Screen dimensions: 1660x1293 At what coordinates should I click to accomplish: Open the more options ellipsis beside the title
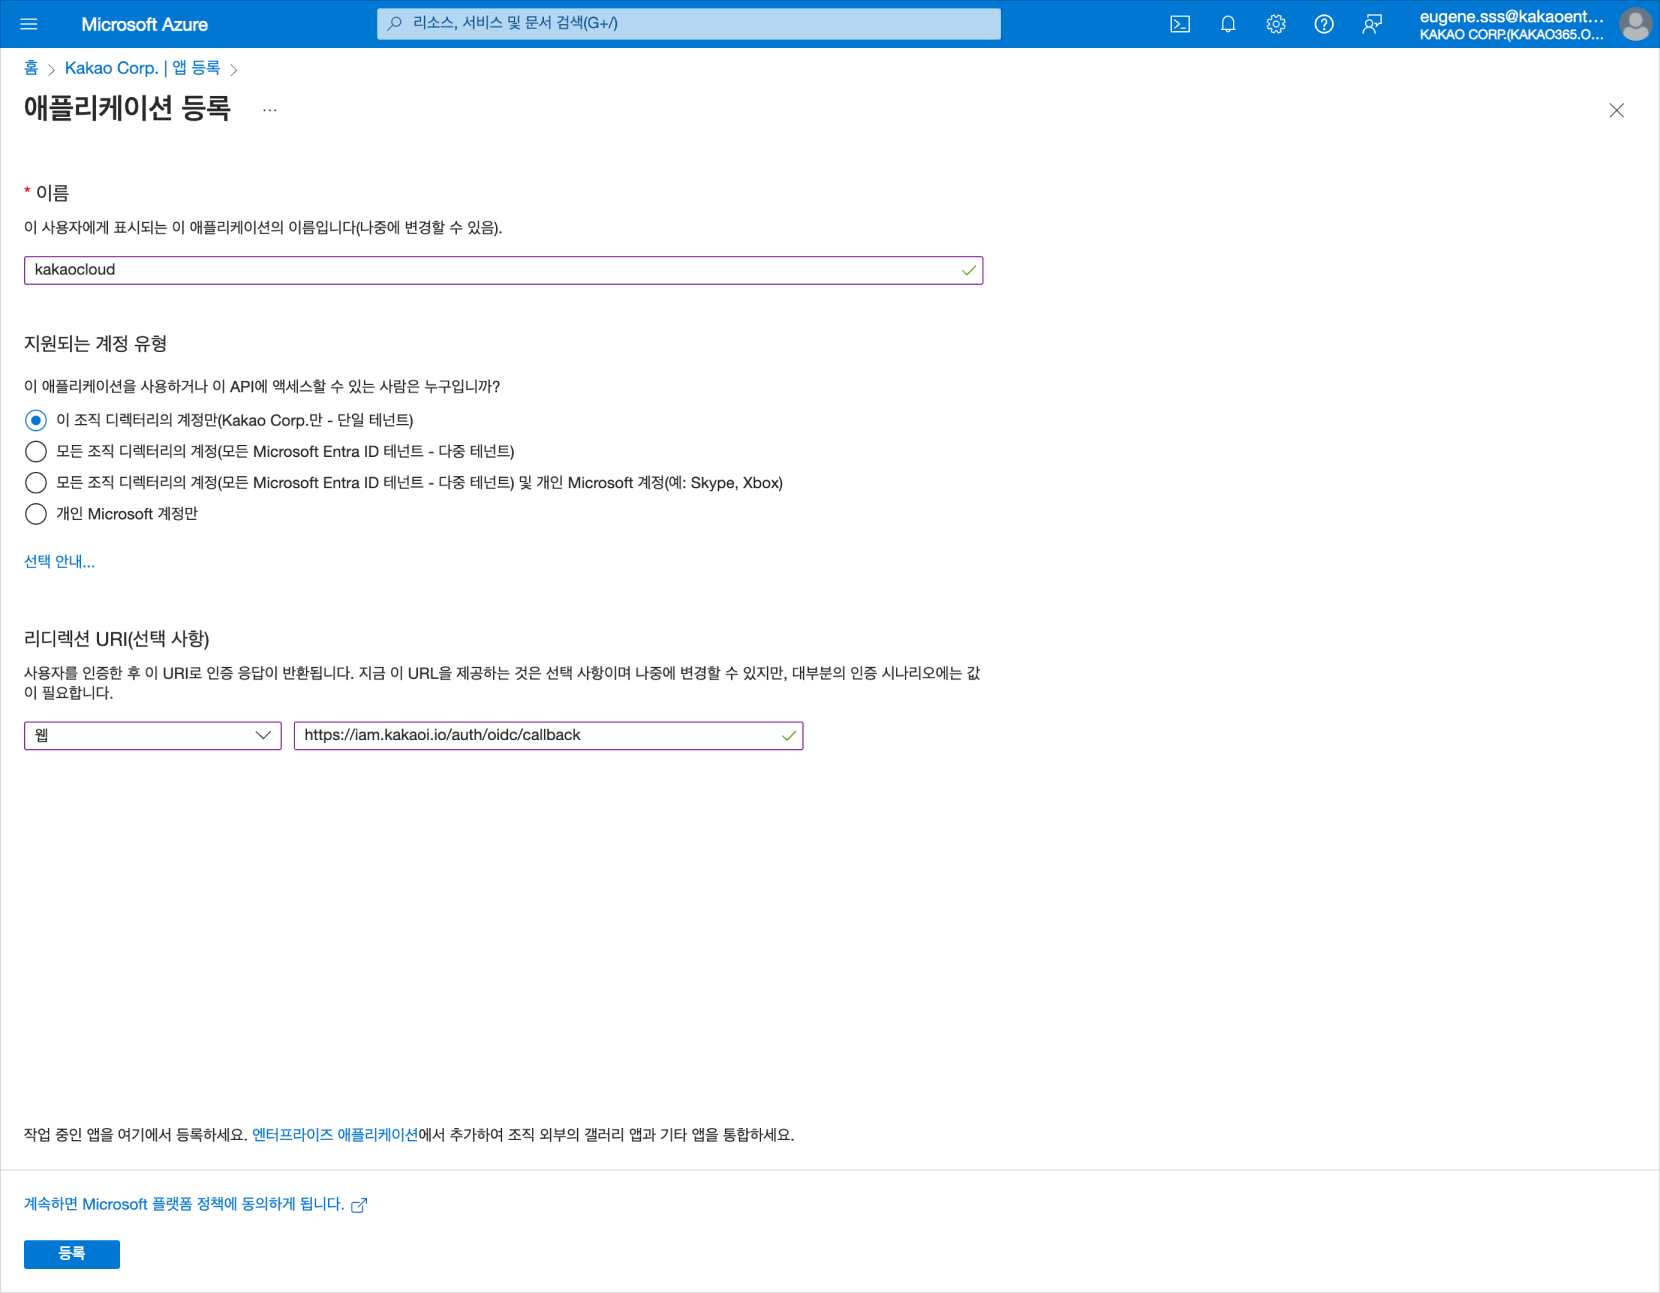tap(270, 109)
